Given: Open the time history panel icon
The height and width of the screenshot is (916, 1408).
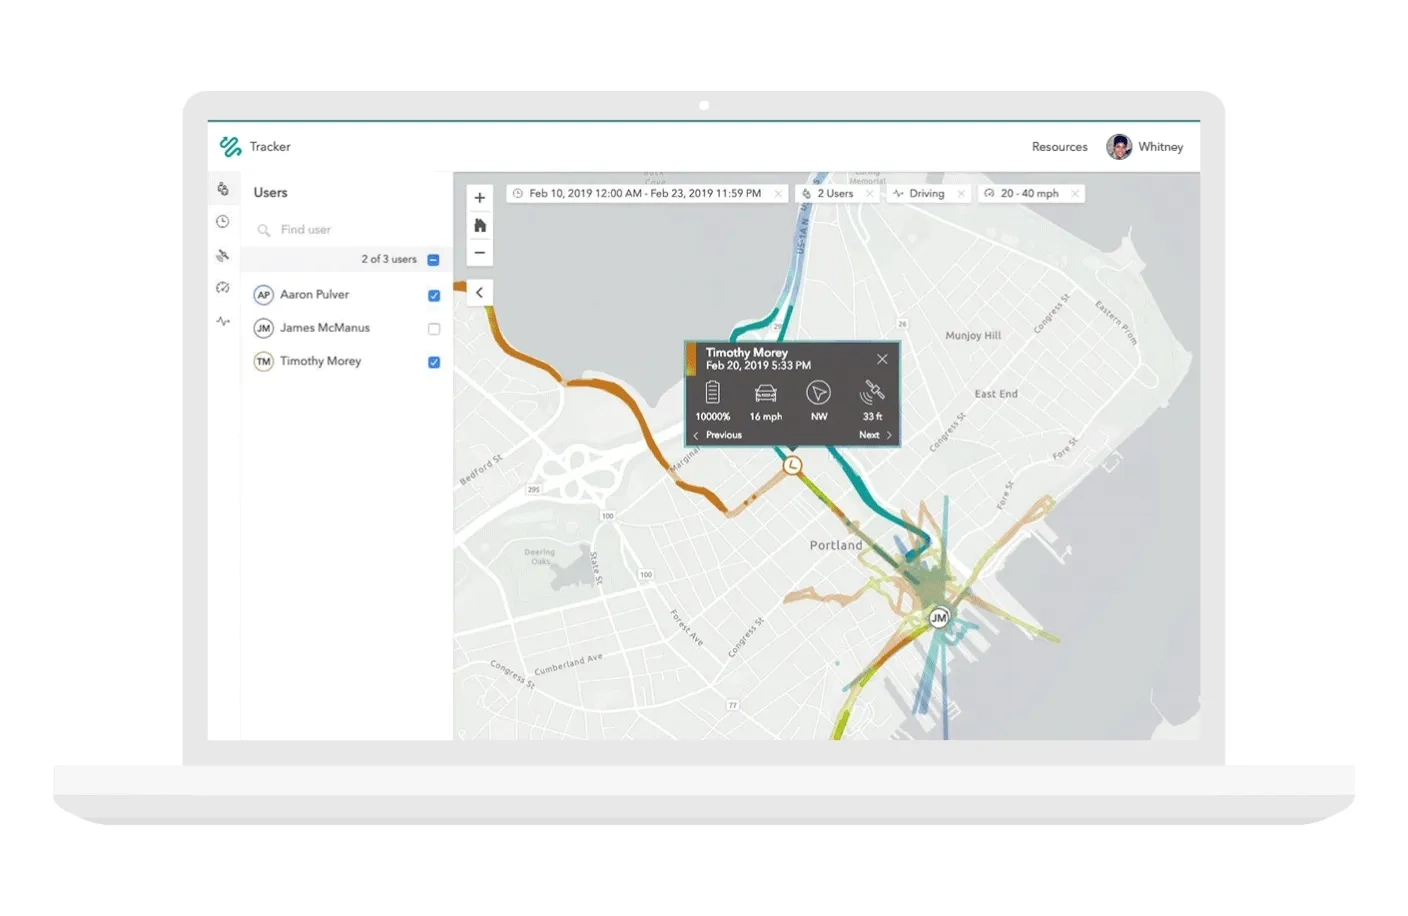Looking at the screenshot, I should (x=223, y=221).
